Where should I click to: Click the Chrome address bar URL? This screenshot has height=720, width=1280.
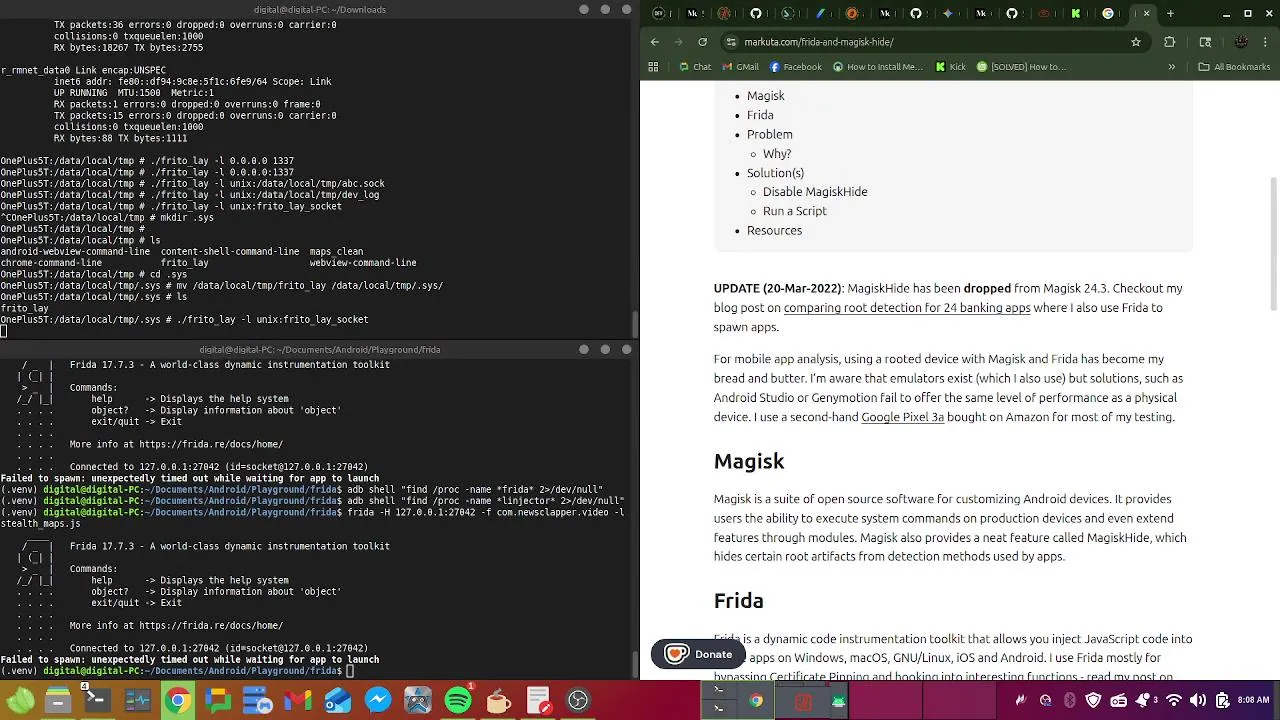coord(819,42)
